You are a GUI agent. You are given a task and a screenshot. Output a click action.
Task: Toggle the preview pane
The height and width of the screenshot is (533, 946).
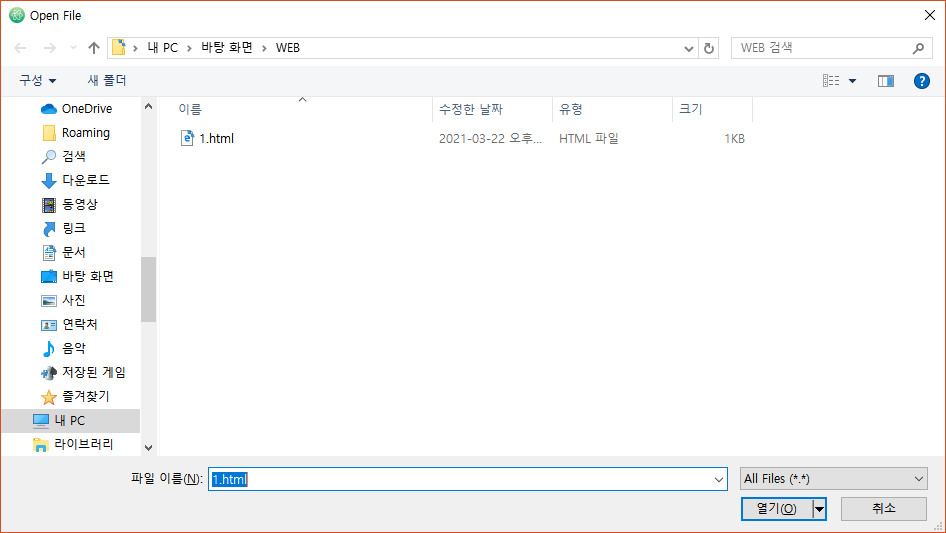(886, 81)
